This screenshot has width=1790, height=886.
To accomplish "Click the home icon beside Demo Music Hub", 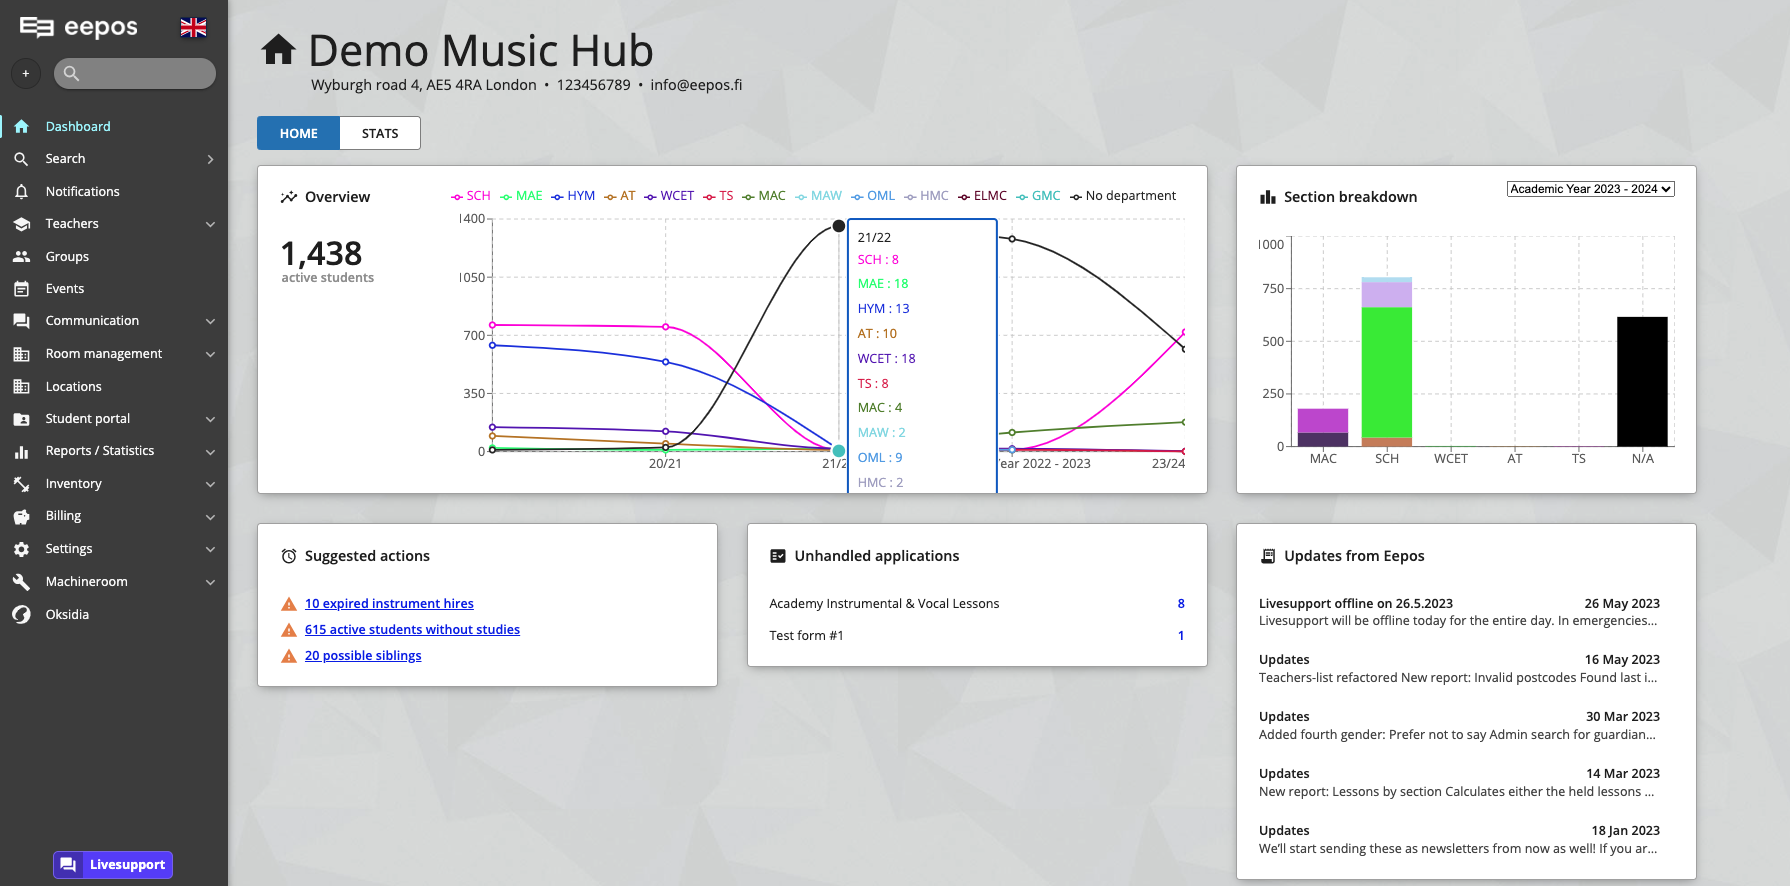I will (279, 50).
